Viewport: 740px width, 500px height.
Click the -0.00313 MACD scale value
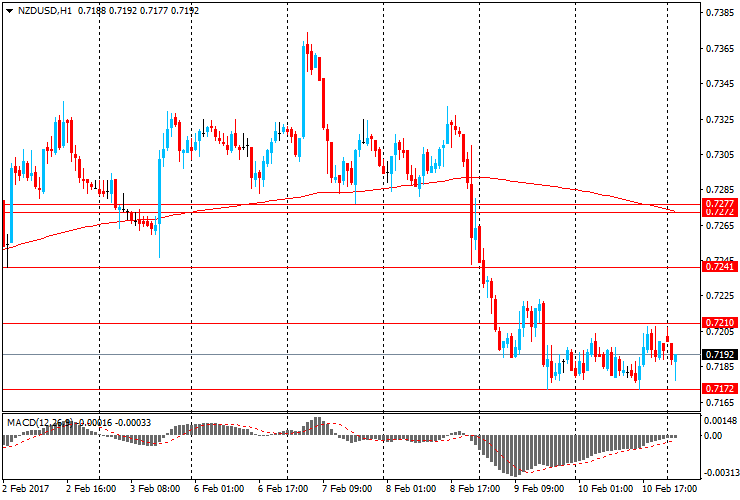pos(718,475)
